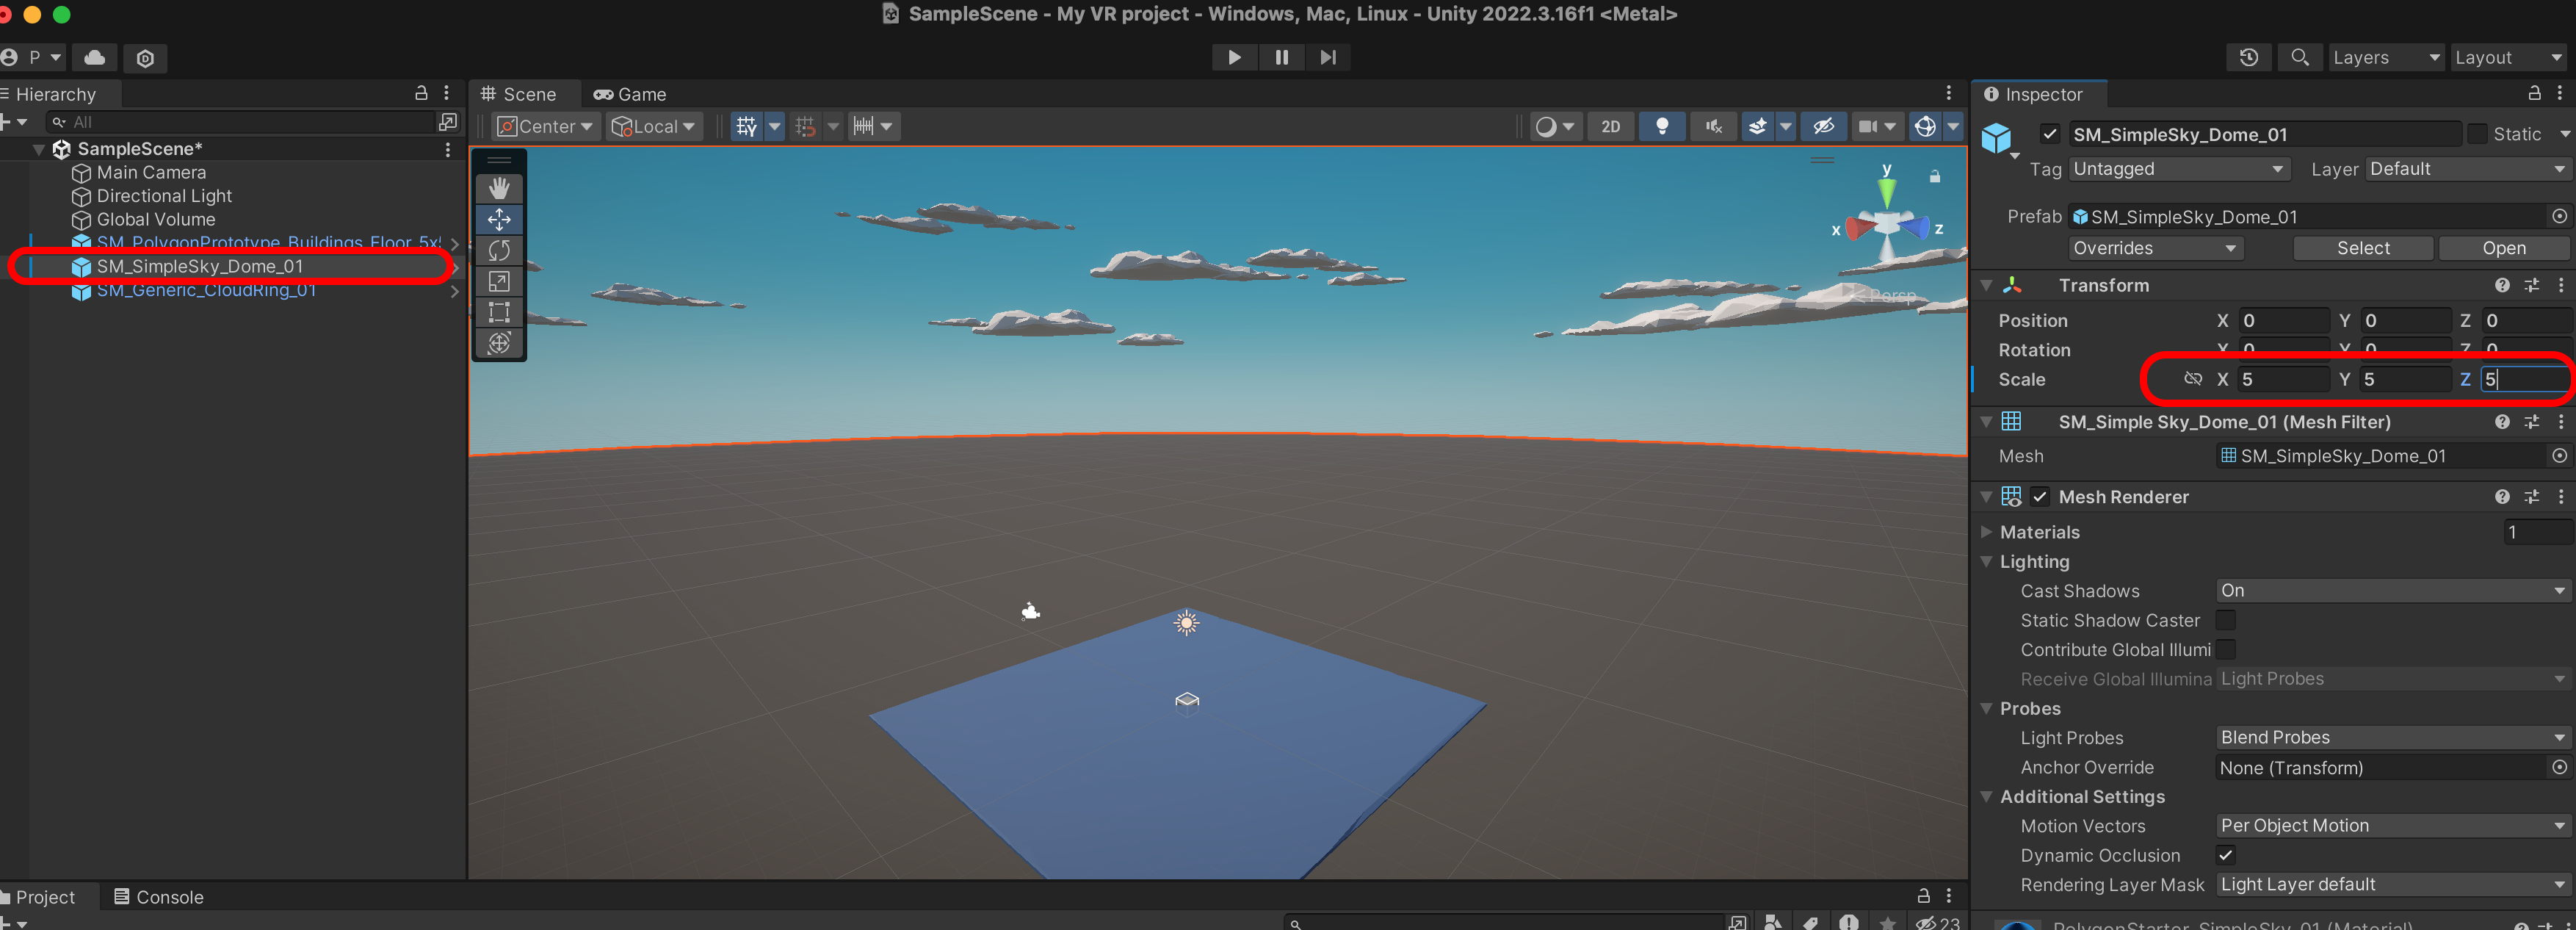Disable the Mesh Renderer component checkbox
The width and height of the screenshot is (2576, 930).
(2040, 497)
